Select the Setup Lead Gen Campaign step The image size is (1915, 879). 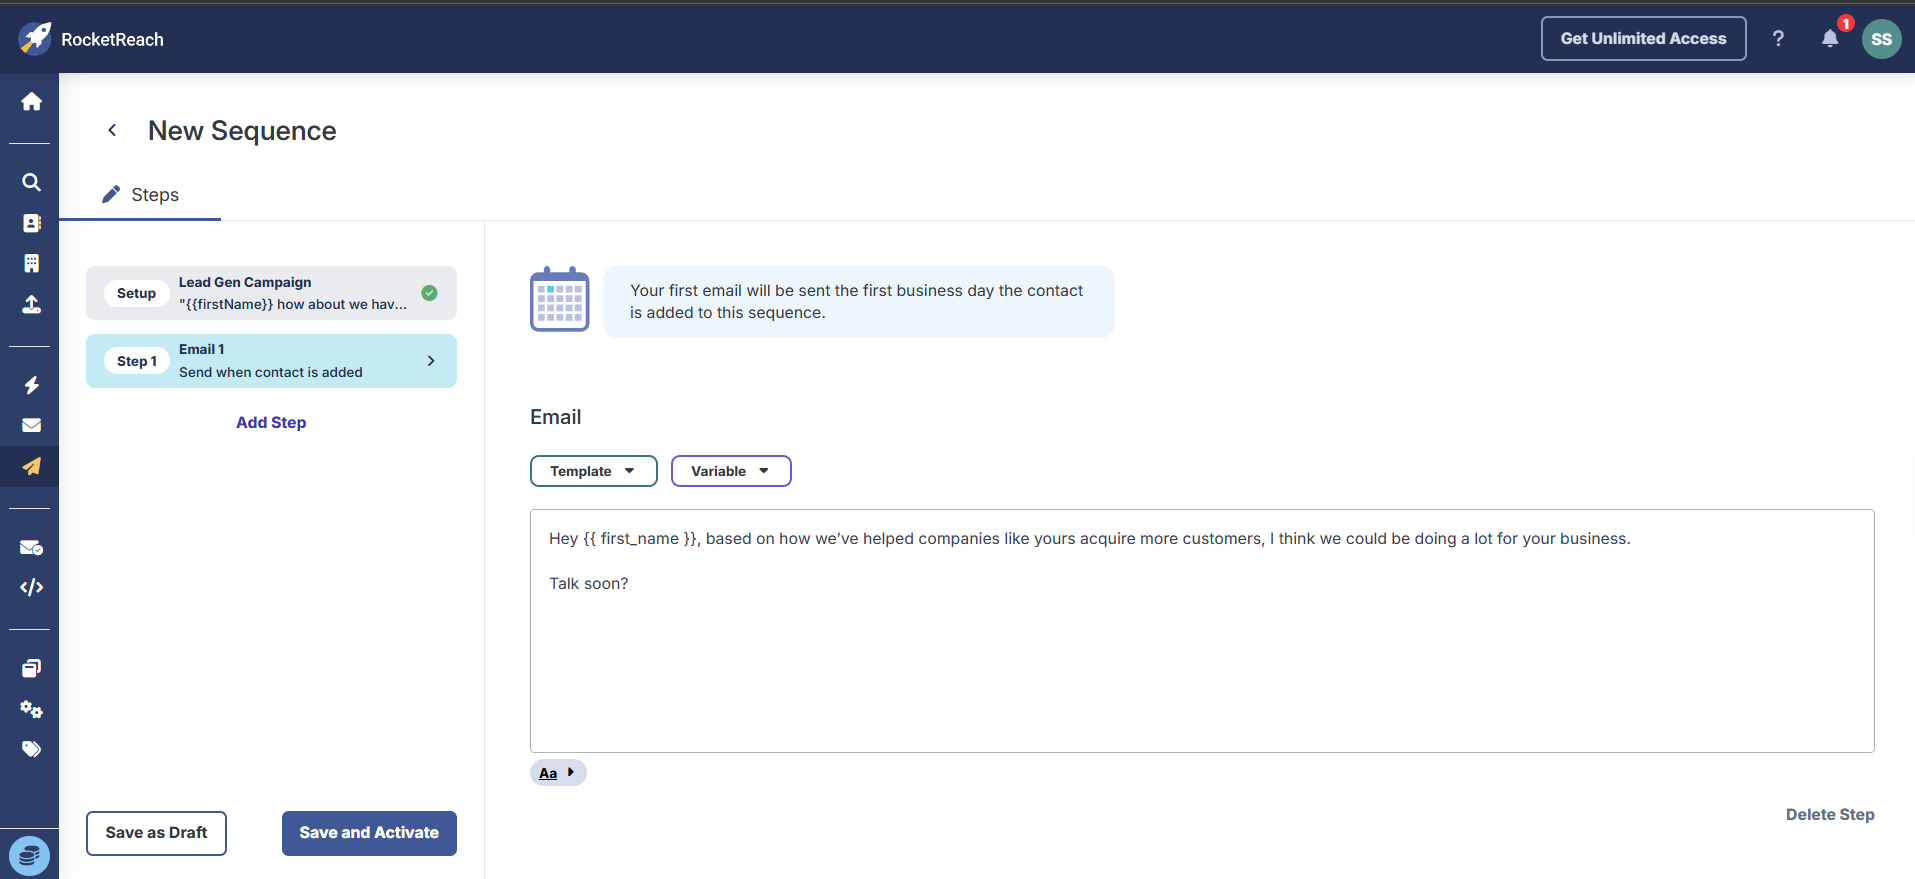(x=271, y=293)
